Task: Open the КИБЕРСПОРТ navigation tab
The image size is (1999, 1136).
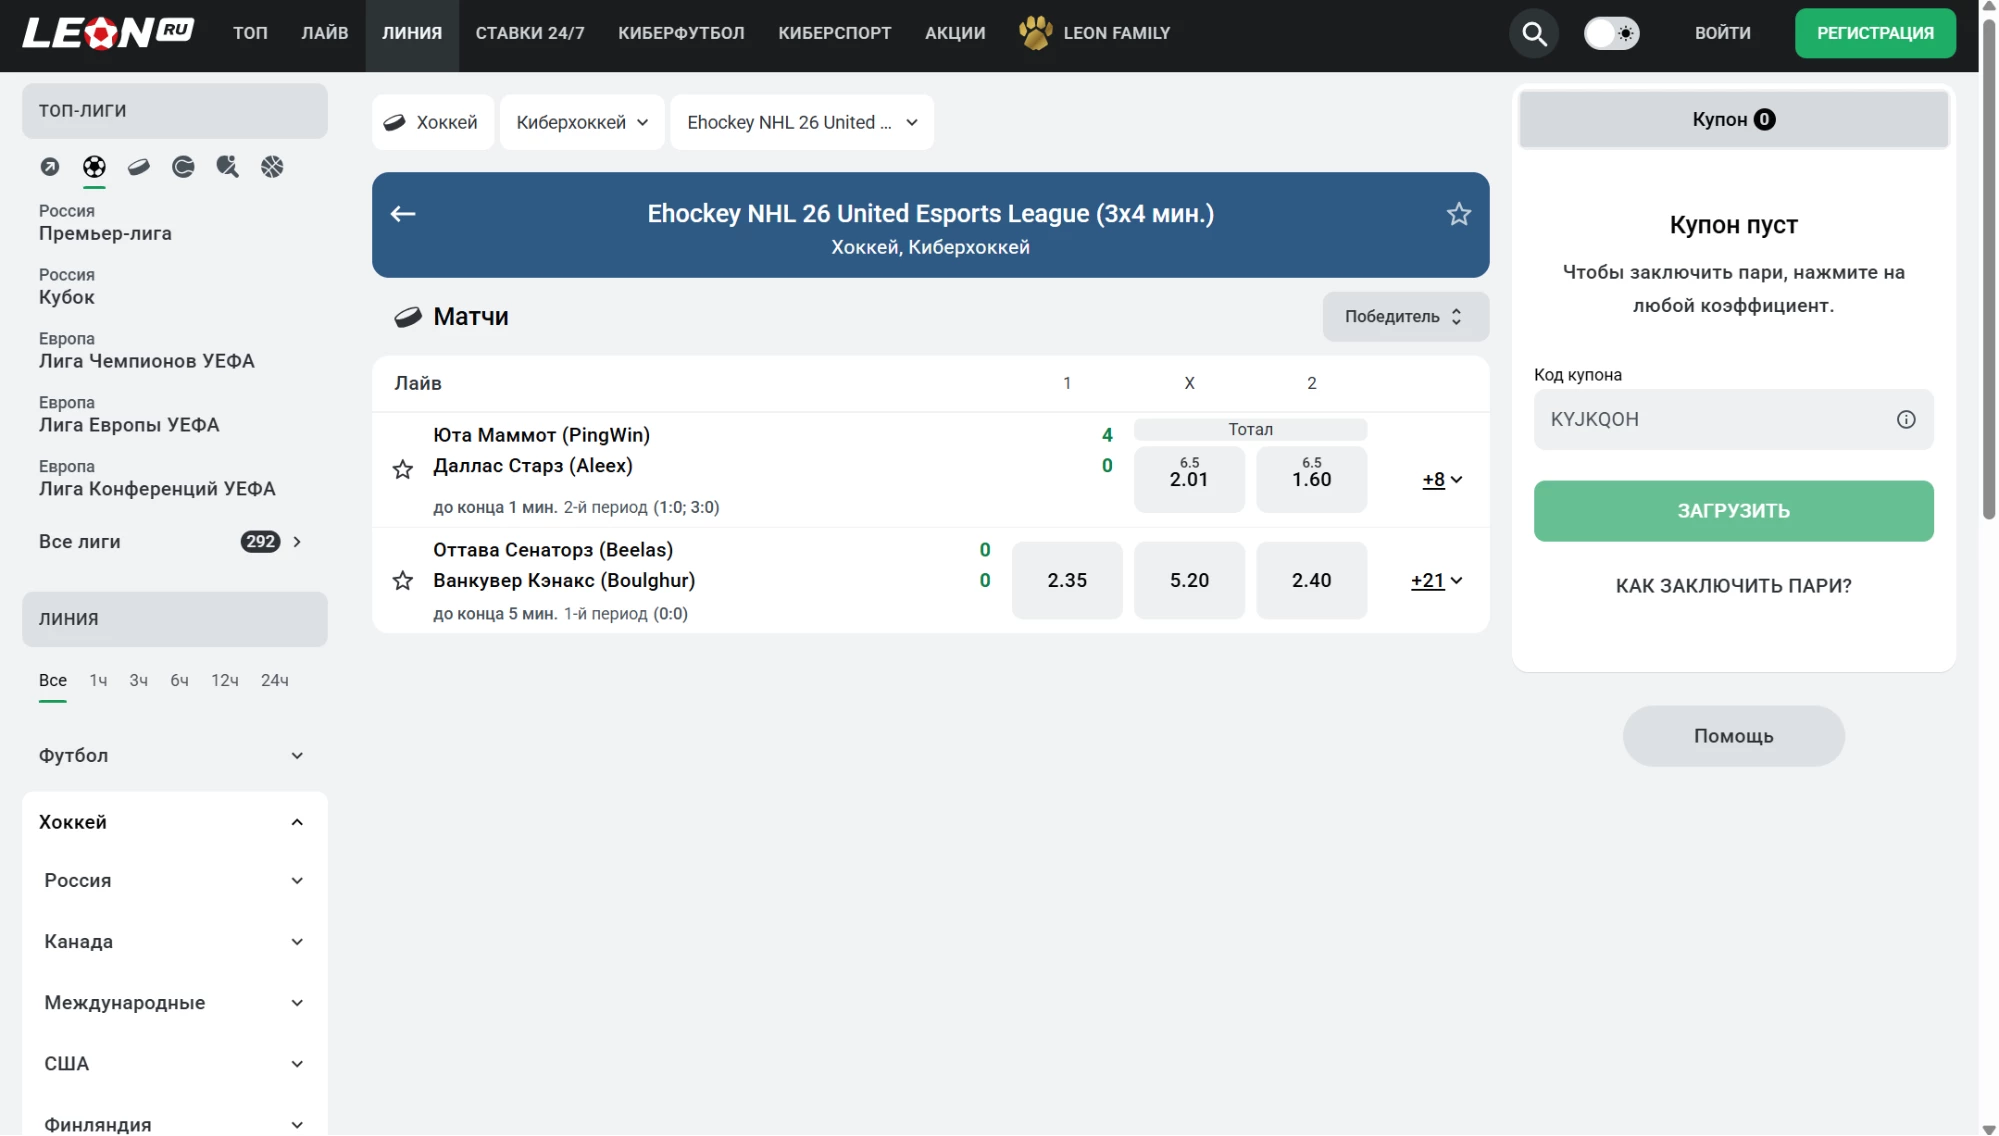Action: tap(835, 33)
